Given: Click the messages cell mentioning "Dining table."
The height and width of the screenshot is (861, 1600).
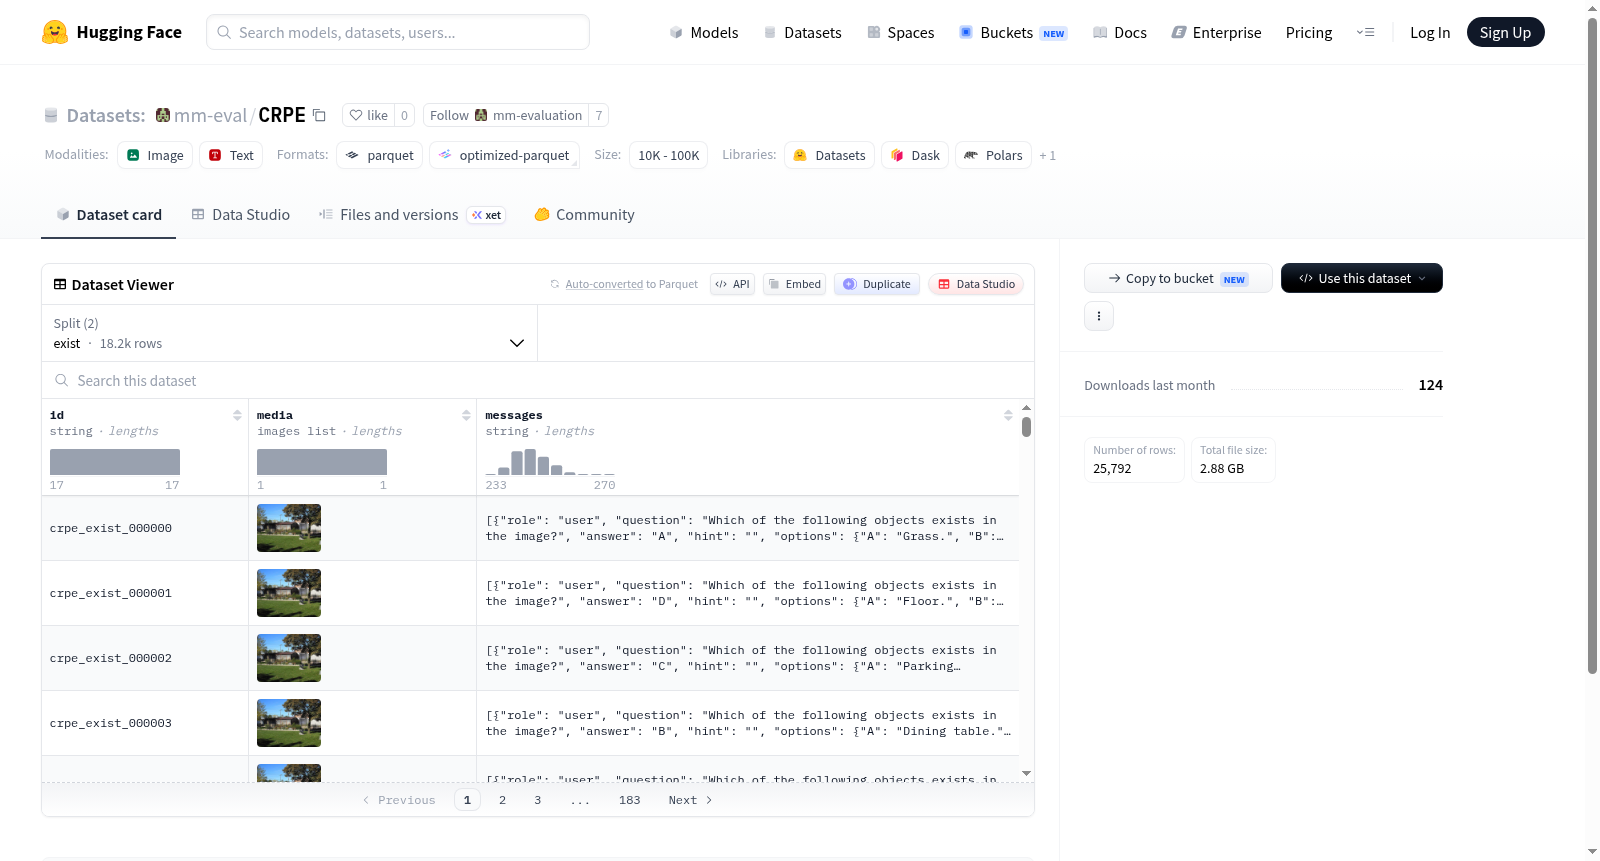Looking at the screenshot, I should point(748,723).
